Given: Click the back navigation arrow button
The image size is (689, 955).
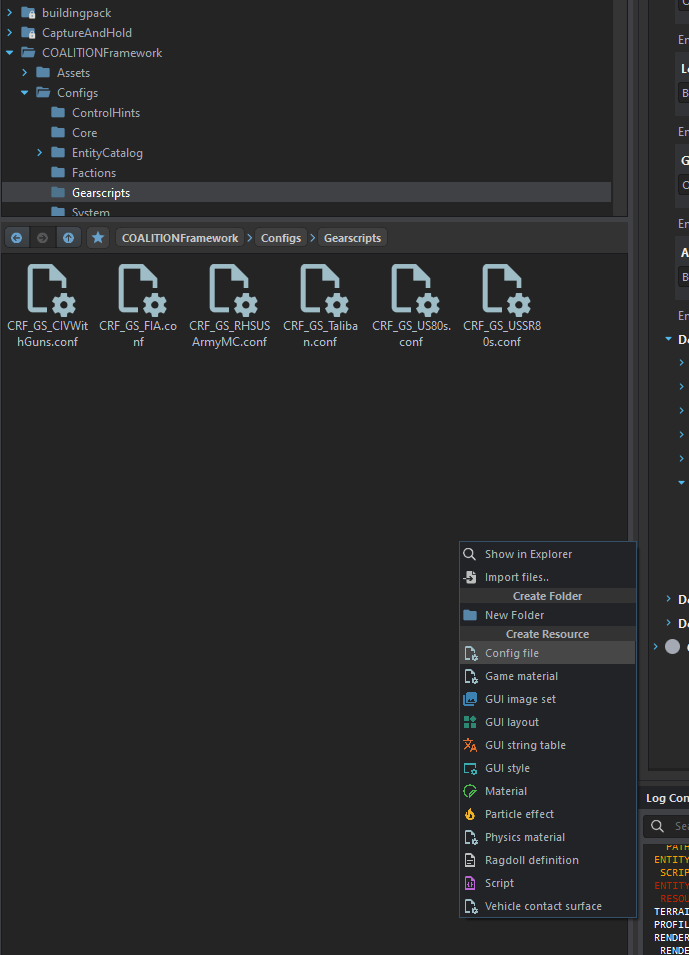Looking at the screenshot, I should [x=16, y=238].
